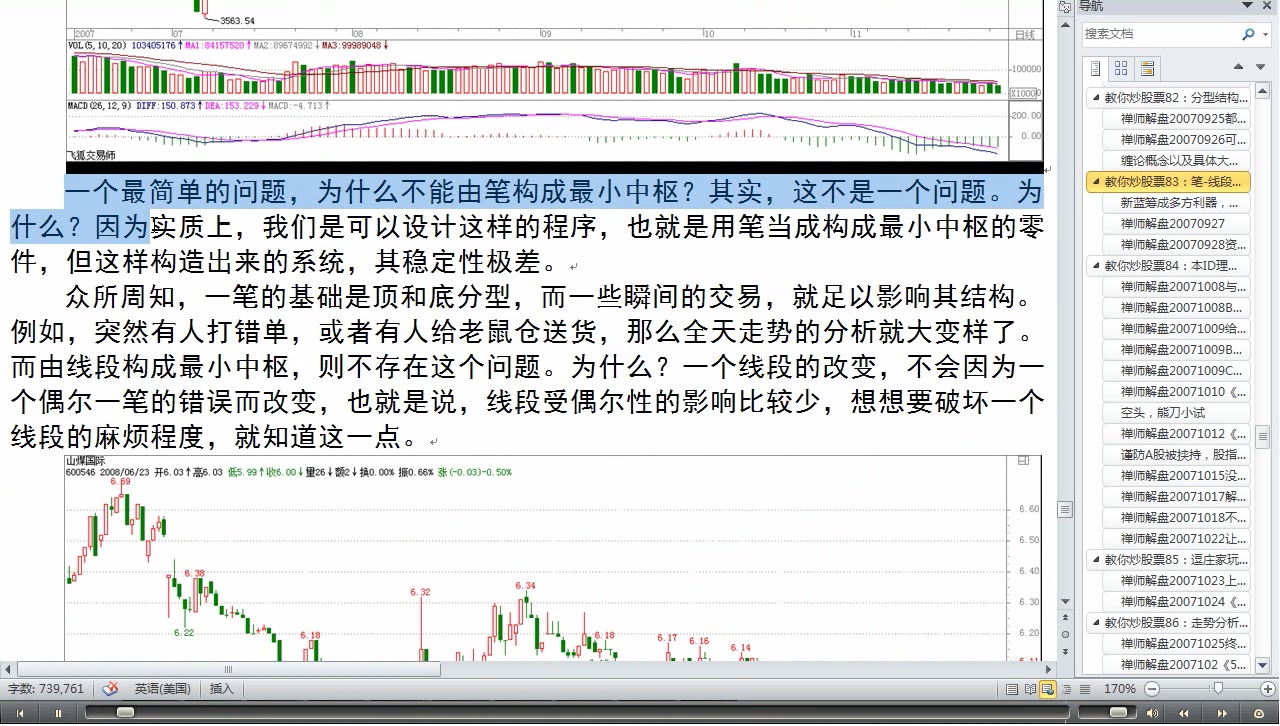Switch to Full Screen Reading view icon

click(1030, 689)
